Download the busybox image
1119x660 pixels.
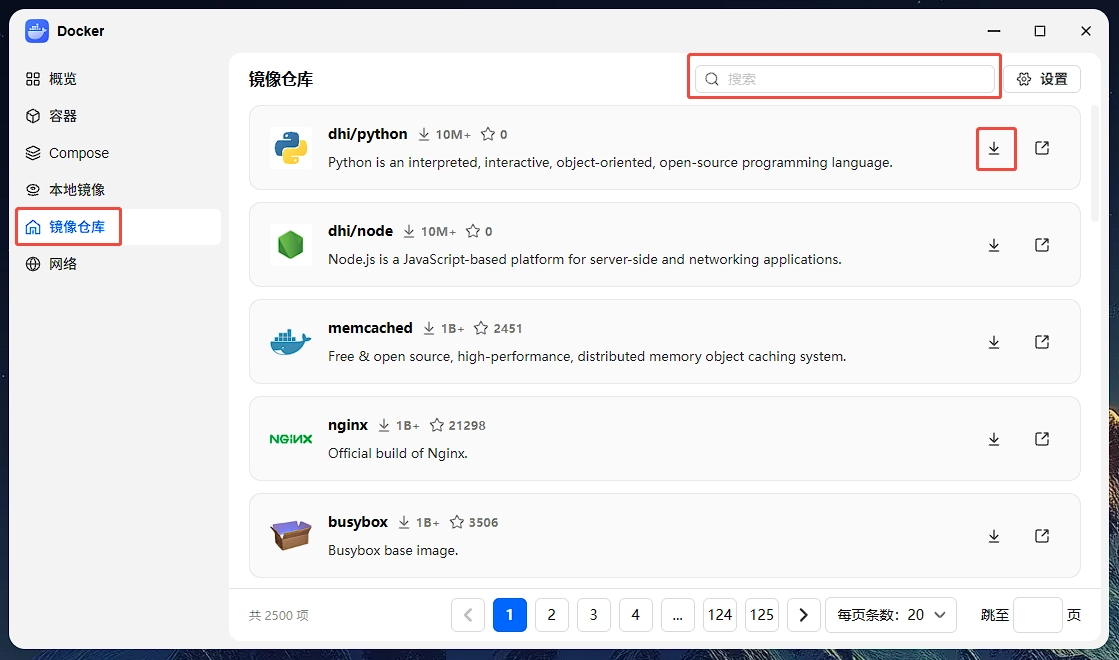tap(993, 537)
